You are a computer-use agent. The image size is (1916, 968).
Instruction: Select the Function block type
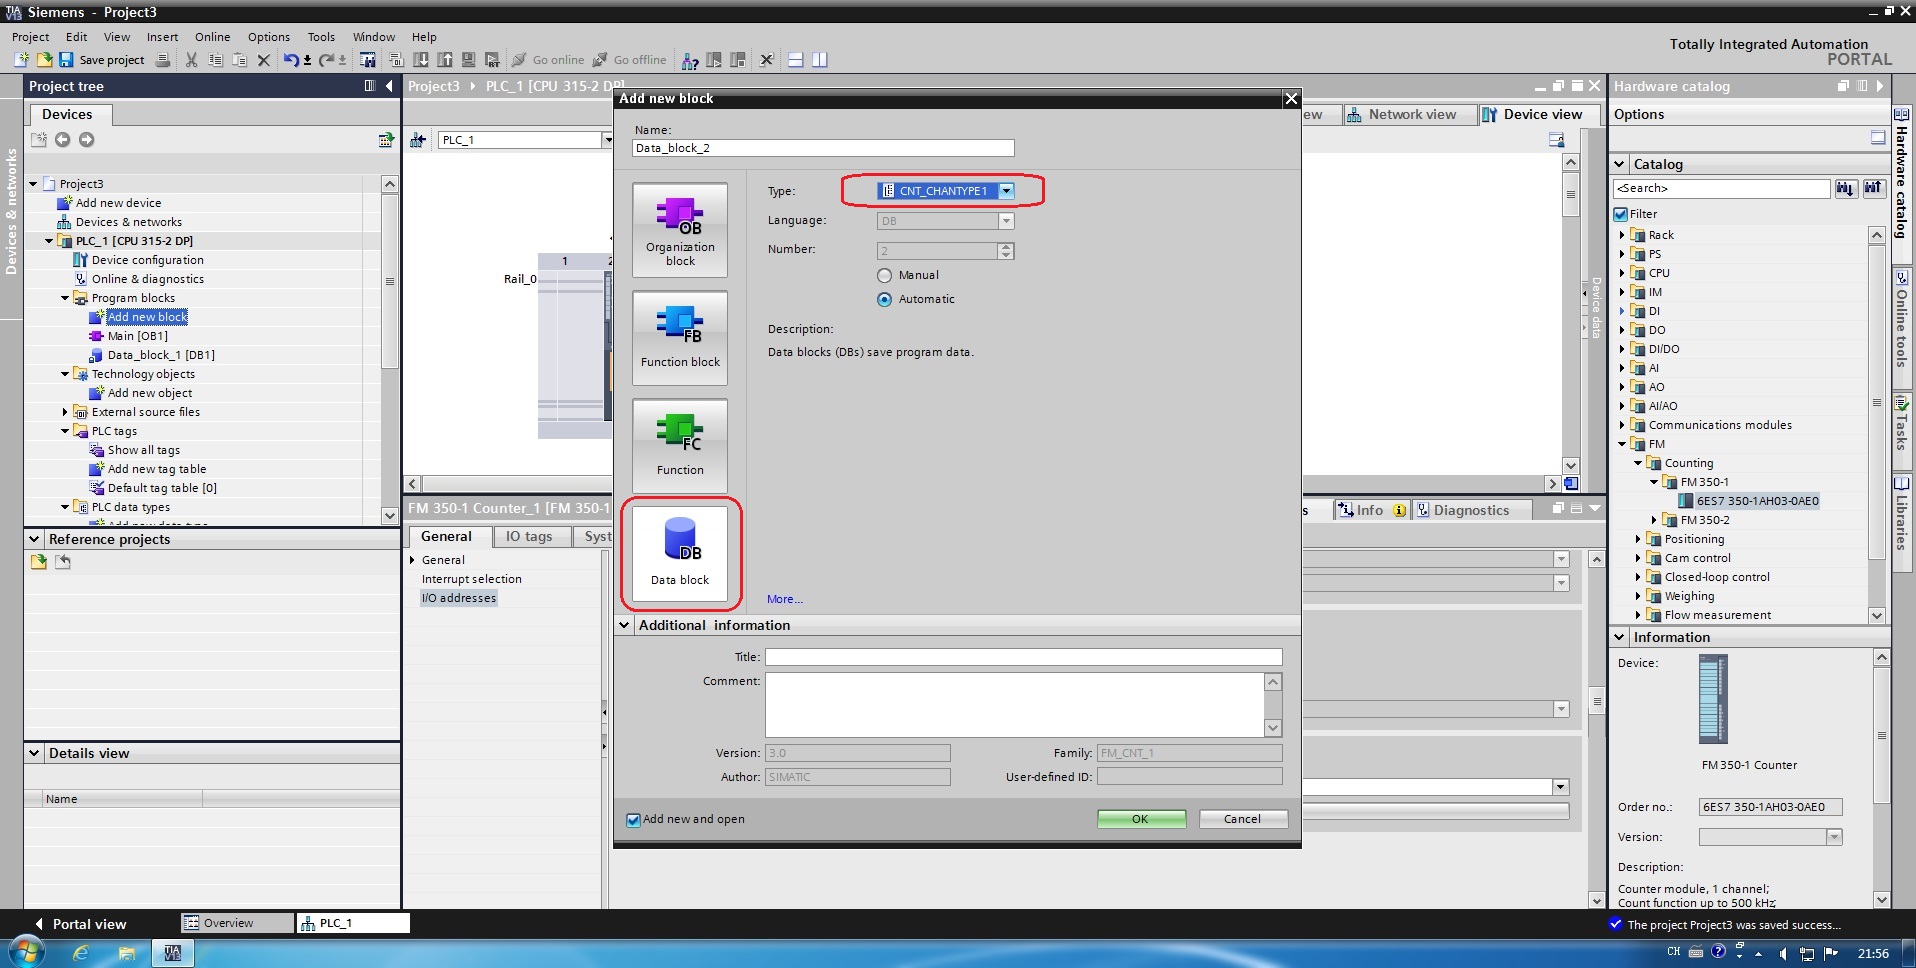[680, 338]
